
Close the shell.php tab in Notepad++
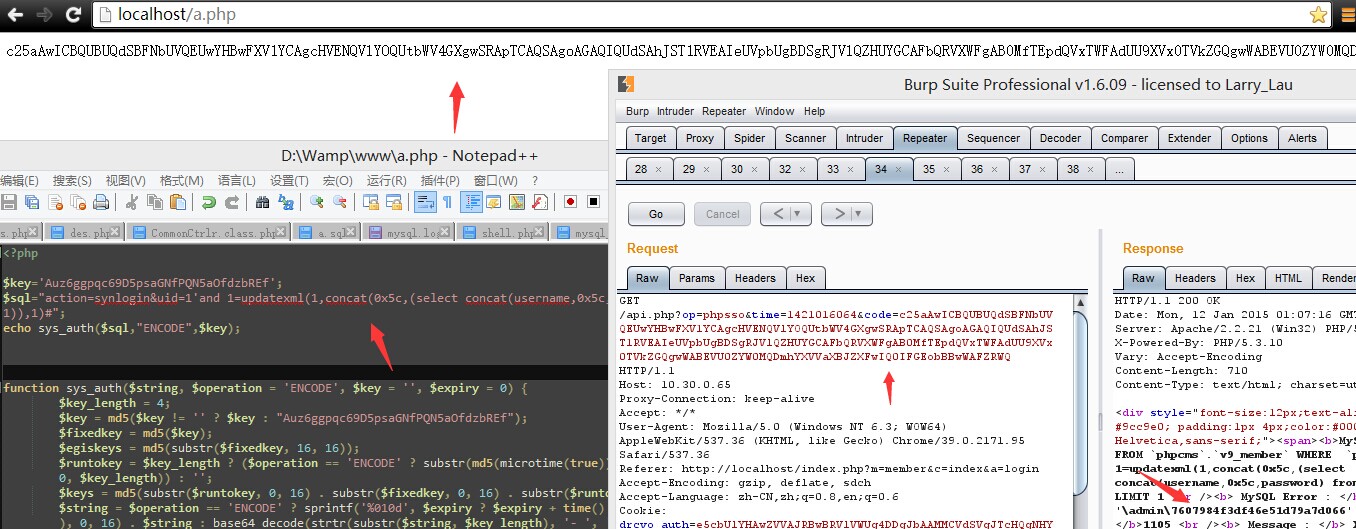[x=538, y=232]
